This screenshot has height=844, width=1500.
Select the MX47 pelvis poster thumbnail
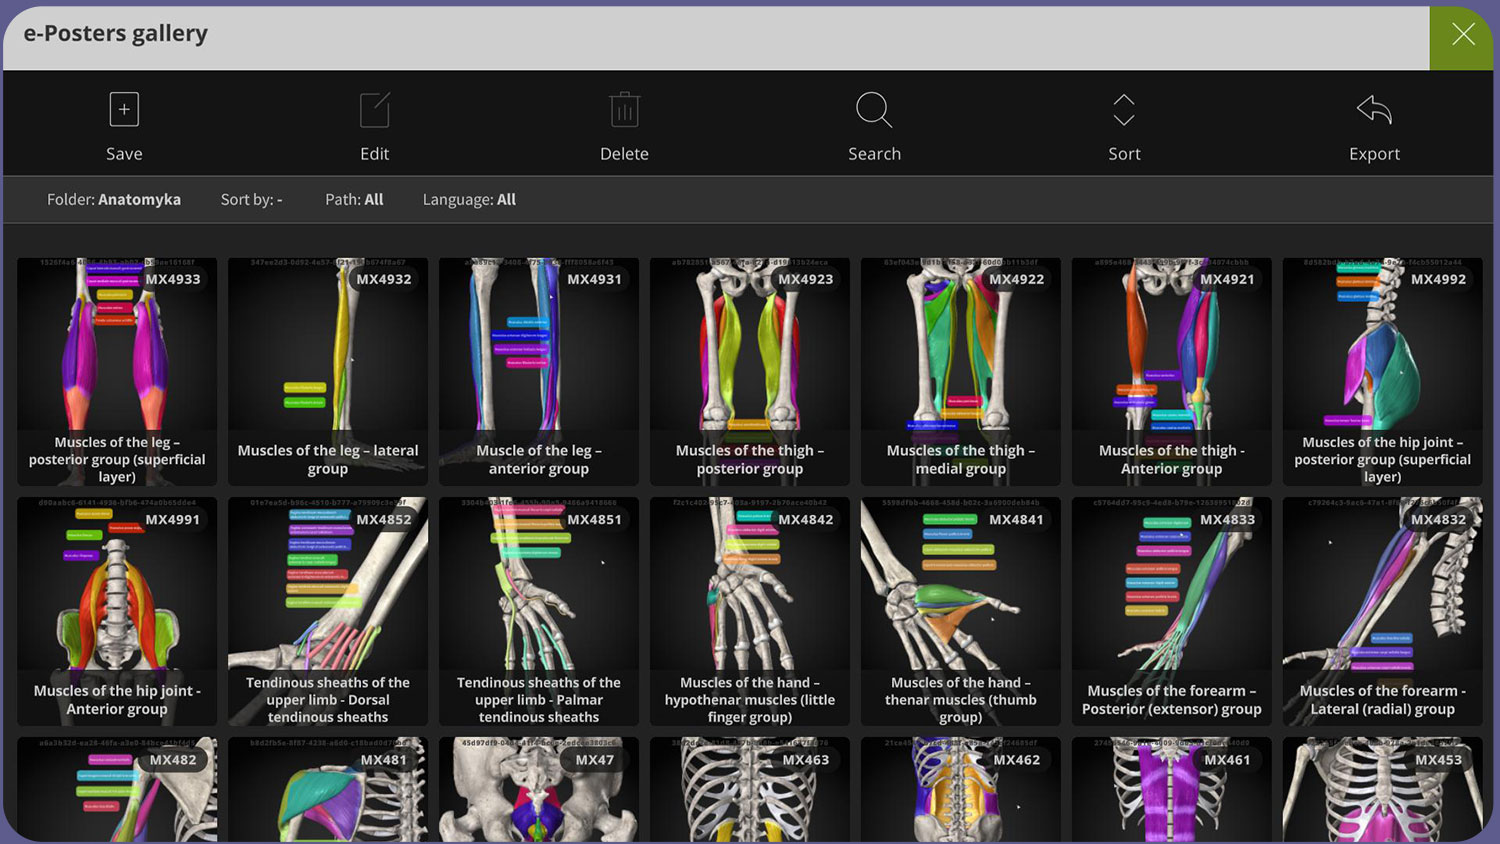539,789
